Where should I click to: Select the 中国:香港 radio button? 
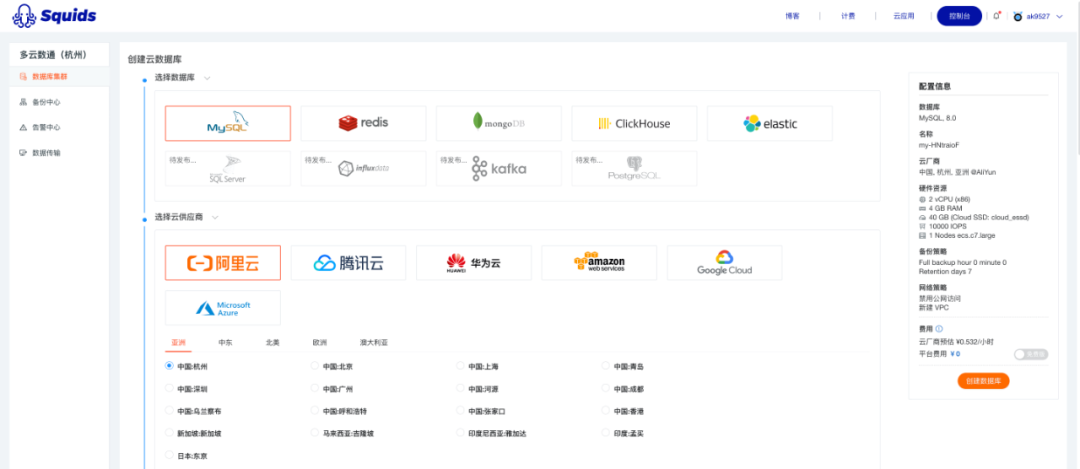(605, 410)
